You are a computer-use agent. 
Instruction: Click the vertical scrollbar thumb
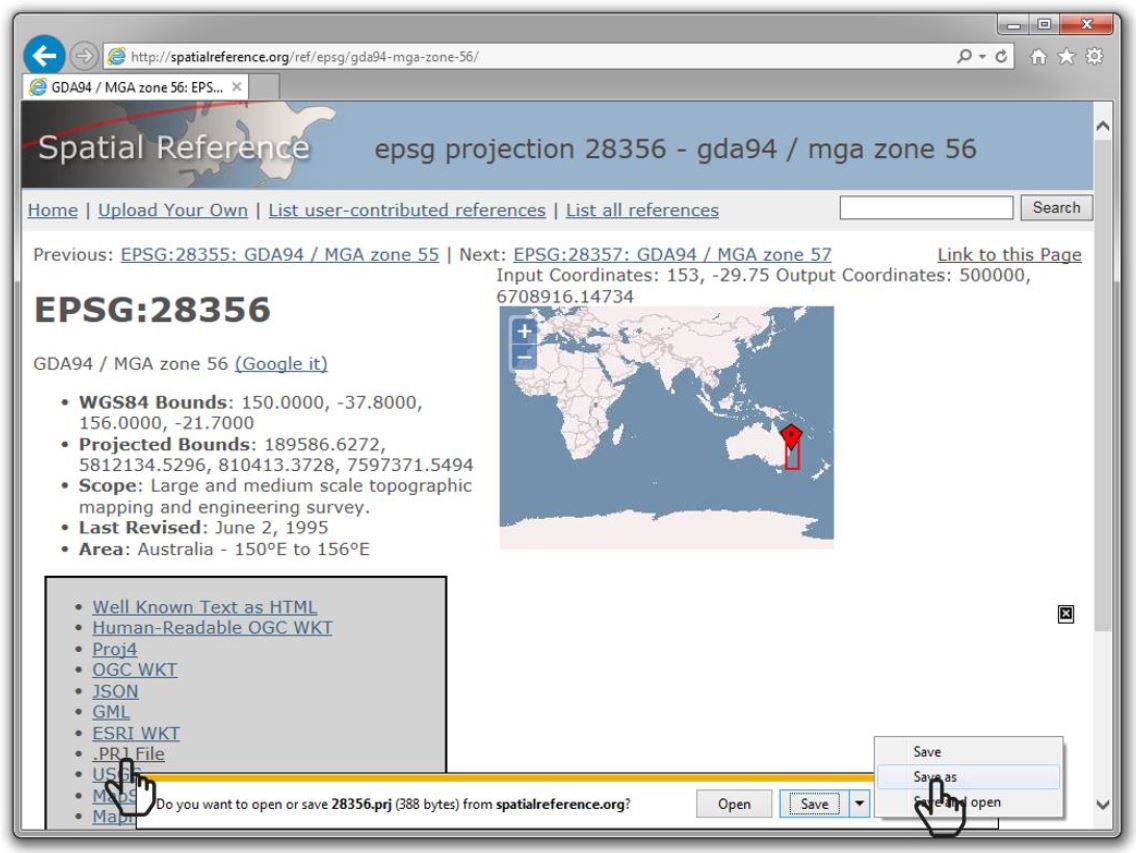[1103, 384]
